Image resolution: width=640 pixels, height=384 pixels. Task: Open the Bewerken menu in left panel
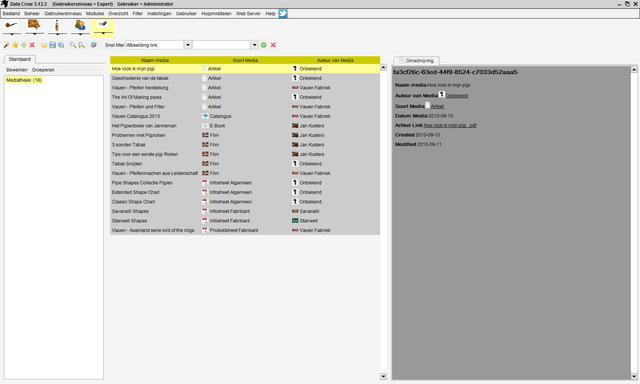(x=17, y=70)
